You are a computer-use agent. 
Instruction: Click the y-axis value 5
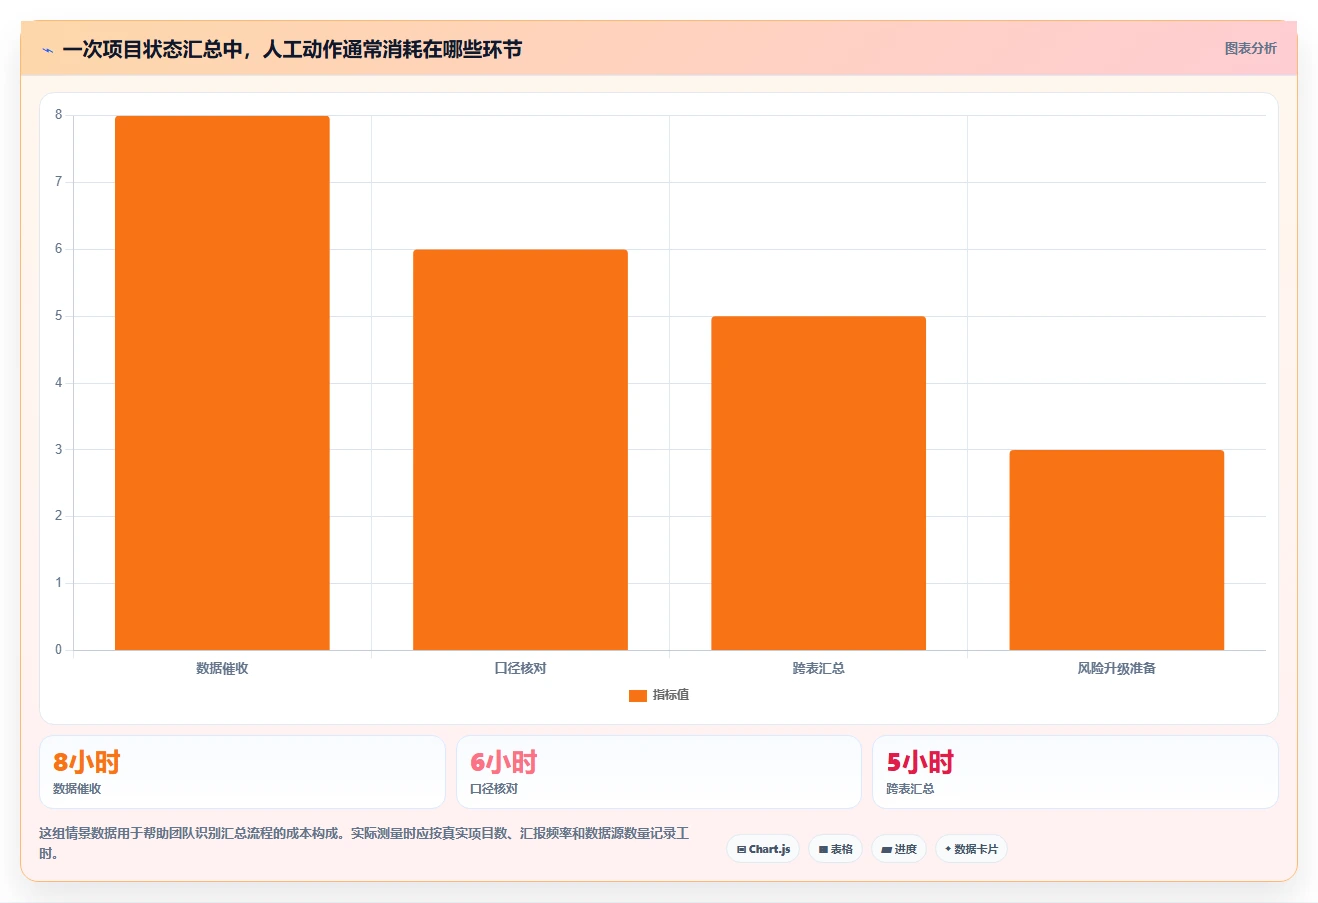[59, 316]
